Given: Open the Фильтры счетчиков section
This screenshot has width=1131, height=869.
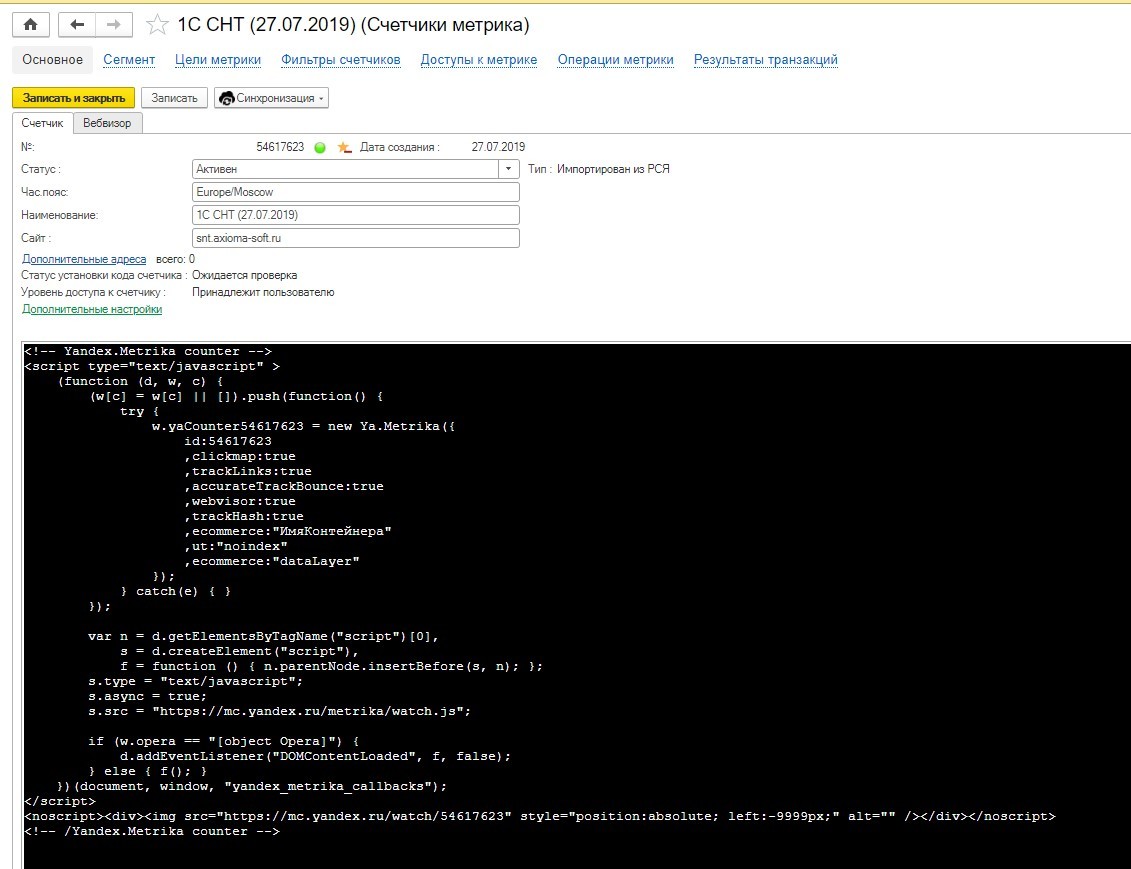Looking at the screenshot, I should coord(340,60).
